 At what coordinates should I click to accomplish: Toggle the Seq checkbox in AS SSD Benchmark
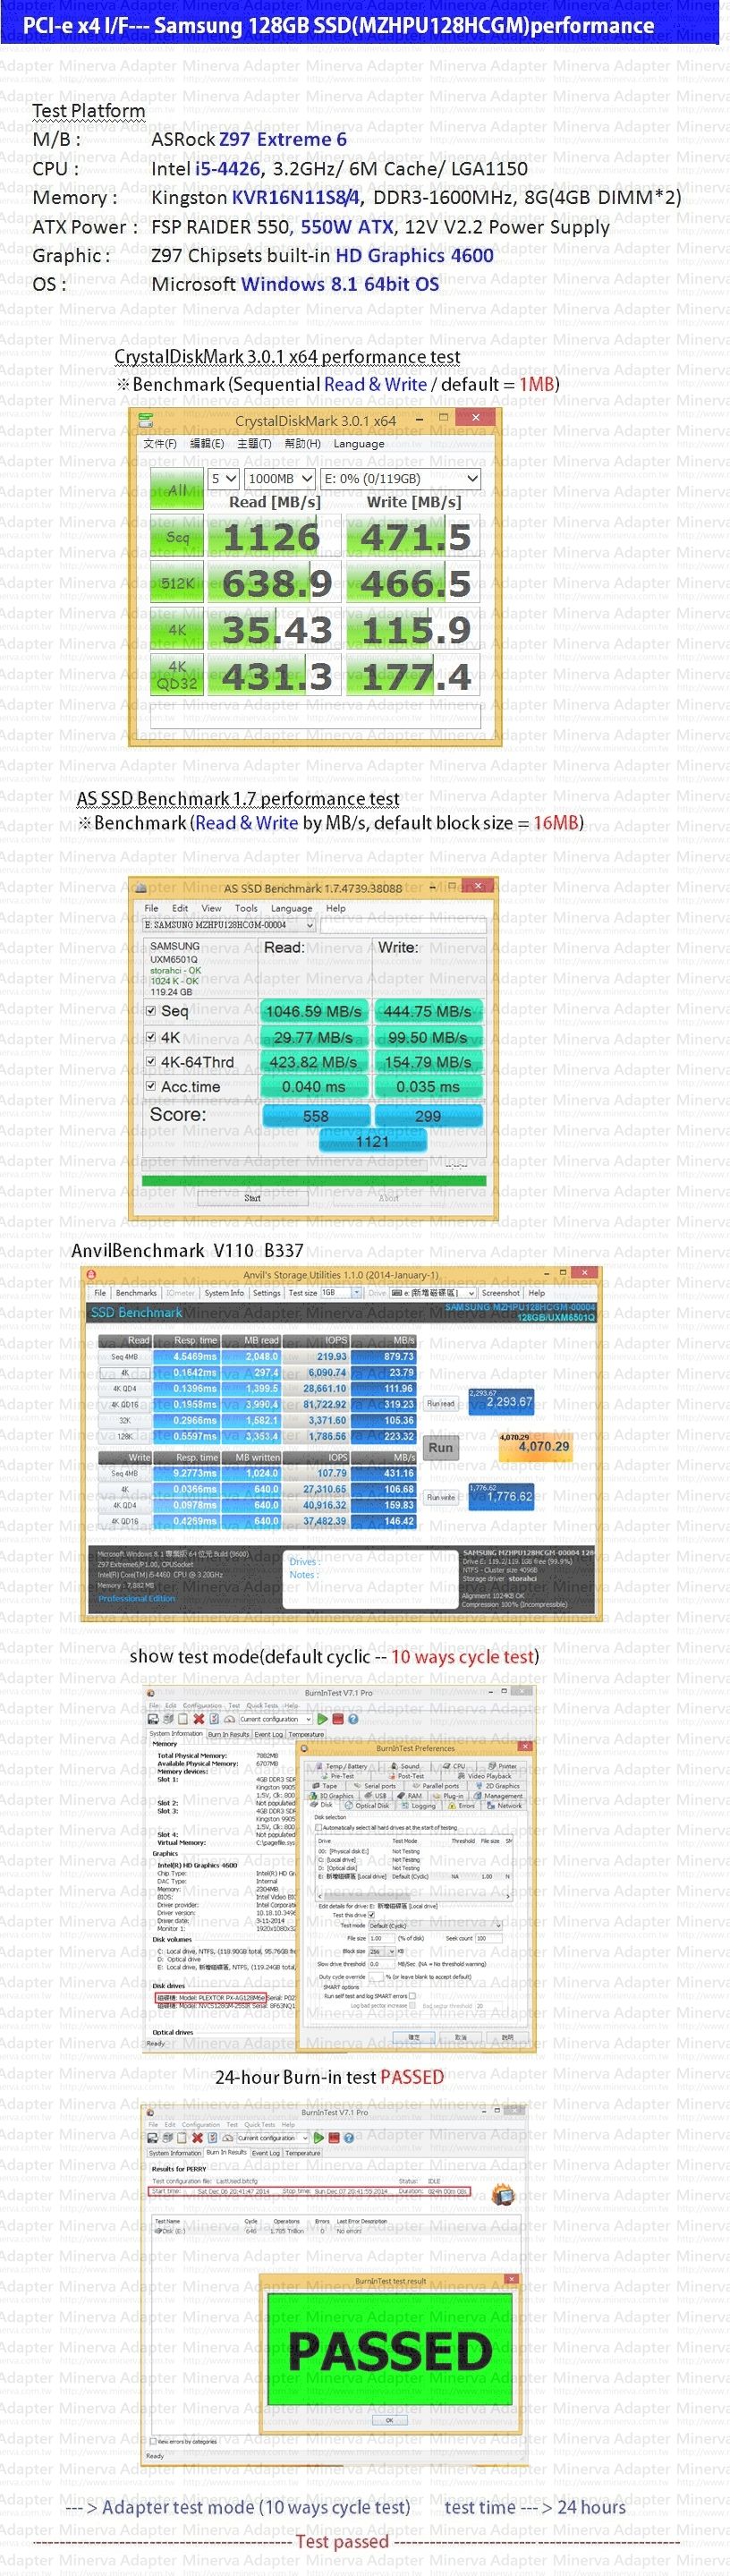coord(151,1010)
